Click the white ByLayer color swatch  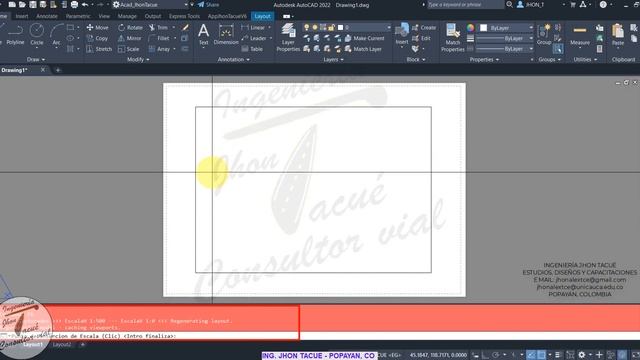(x=484, y=28)
